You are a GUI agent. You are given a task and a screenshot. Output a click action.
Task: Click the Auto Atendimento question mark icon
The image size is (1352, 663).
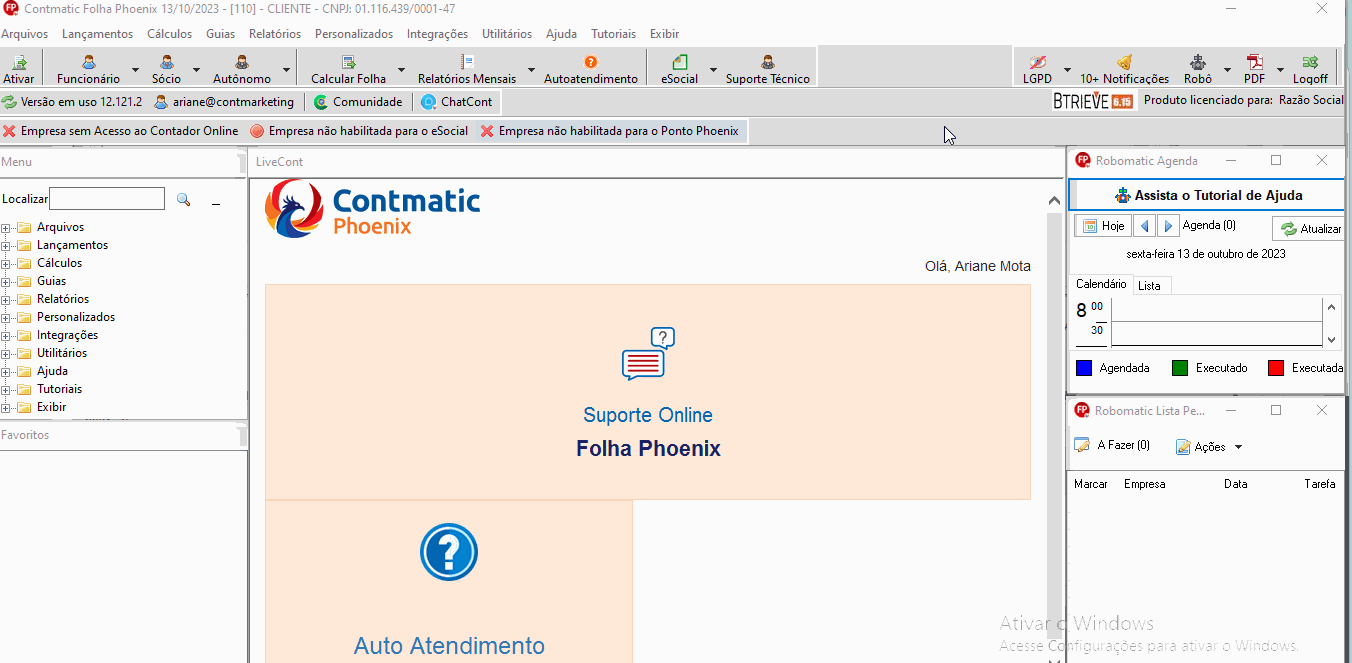[449, 552]
